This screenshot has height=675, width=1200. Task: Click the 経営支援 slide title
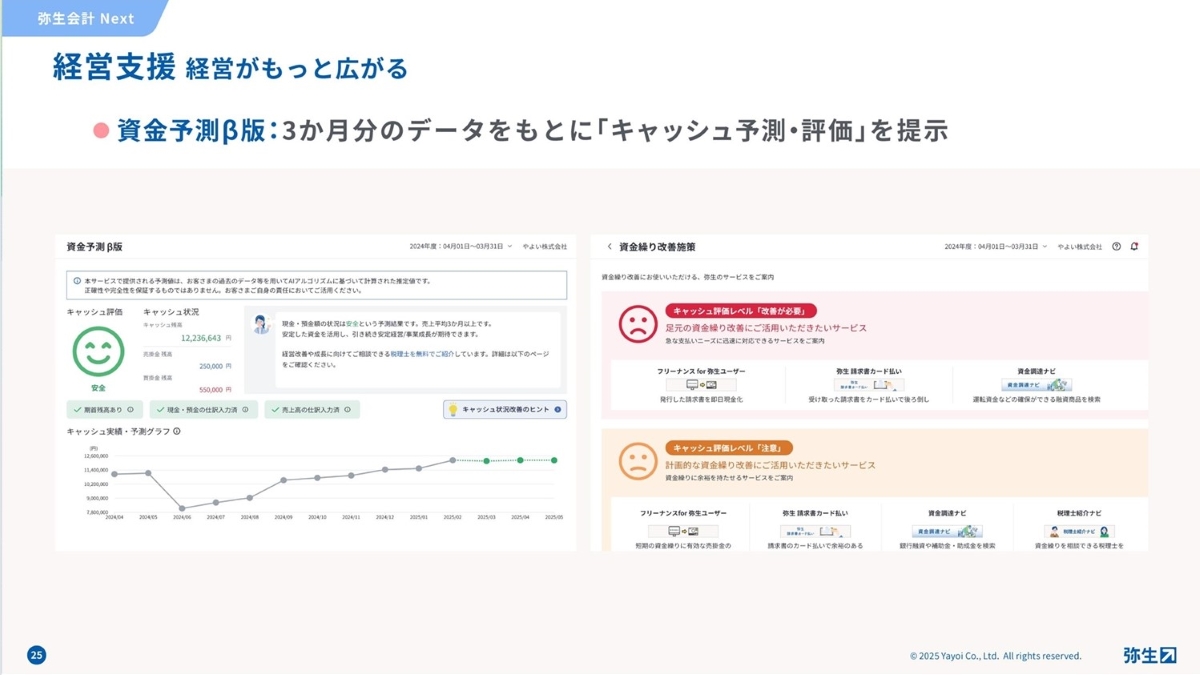click(x=113, y=67)
